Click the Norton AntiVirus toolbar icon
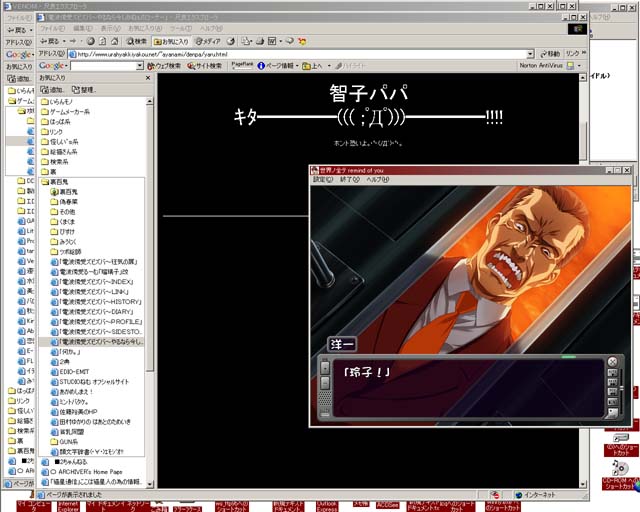The width and height of the screenshot is (640, 512). [570, 65]
